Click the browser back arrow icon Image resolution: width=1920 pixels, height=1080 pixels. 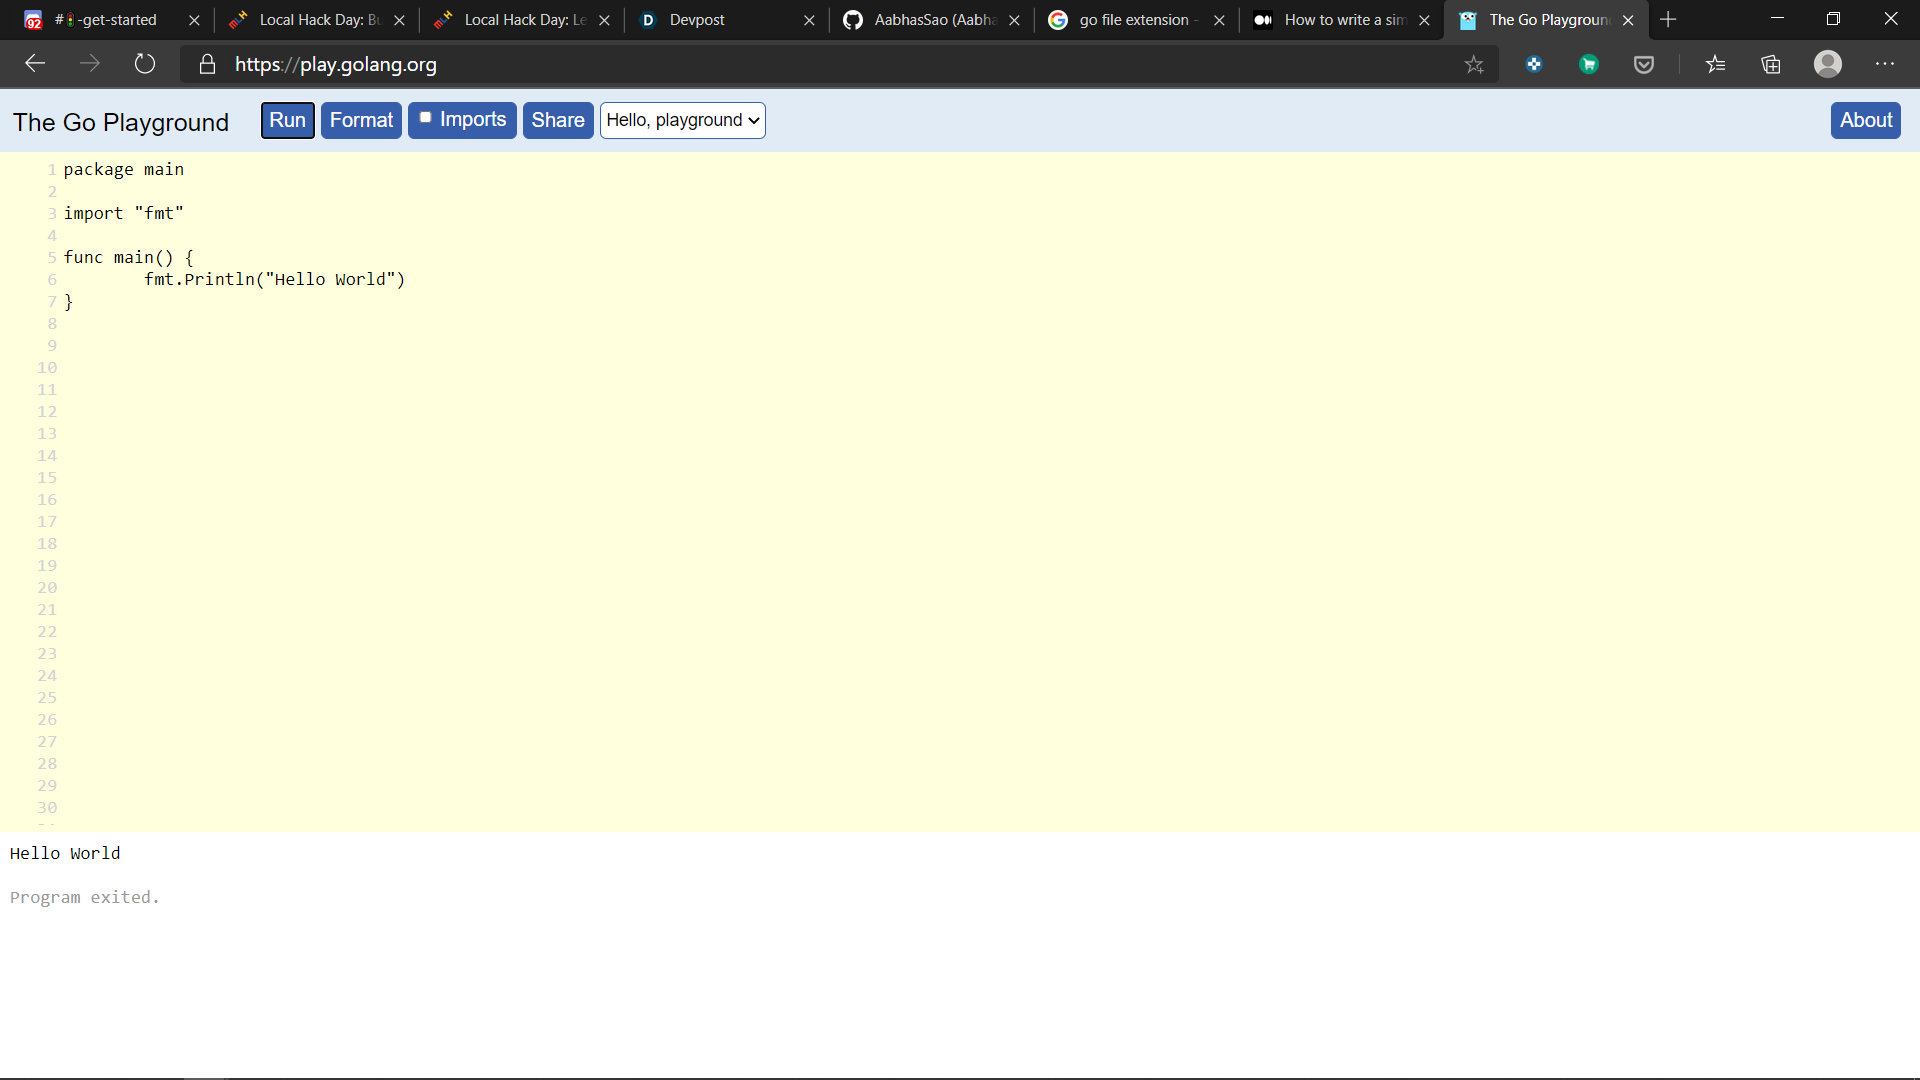click(x=35, y=64)
